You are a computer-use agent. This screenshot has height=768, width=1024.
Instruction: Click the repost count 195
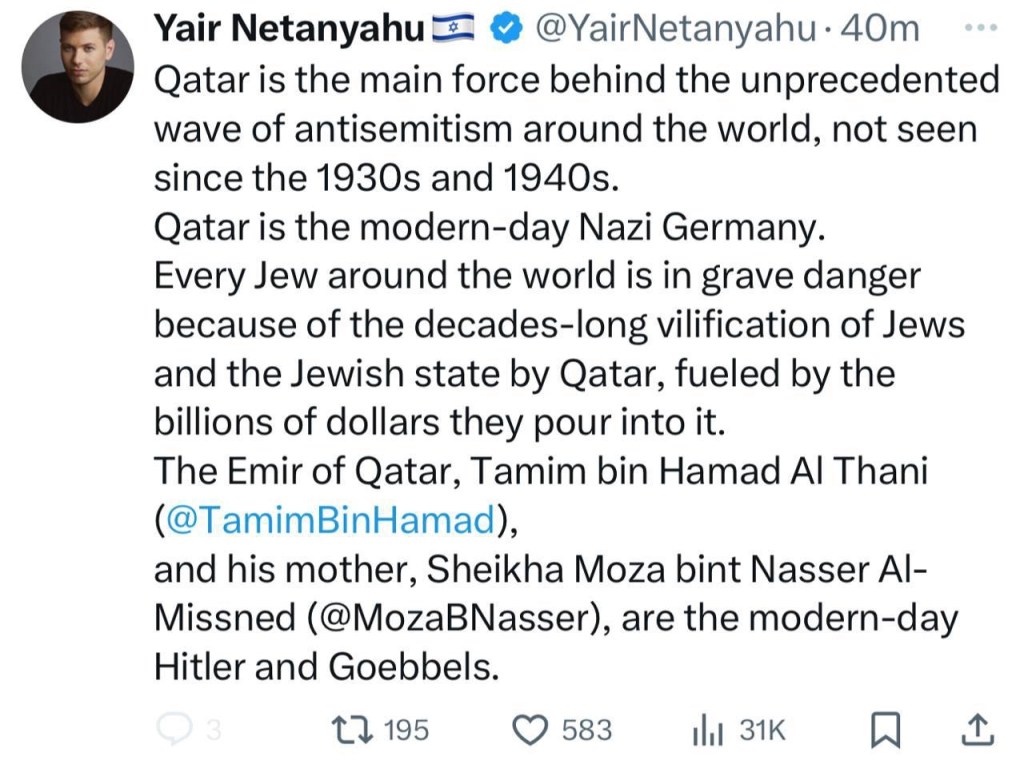click(x=406, y=731)
